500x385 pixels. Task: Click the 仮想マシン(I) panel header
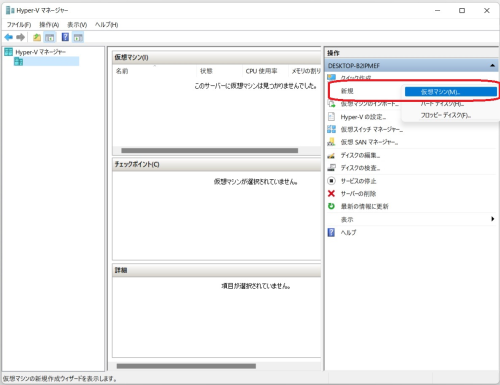(217, 57)
